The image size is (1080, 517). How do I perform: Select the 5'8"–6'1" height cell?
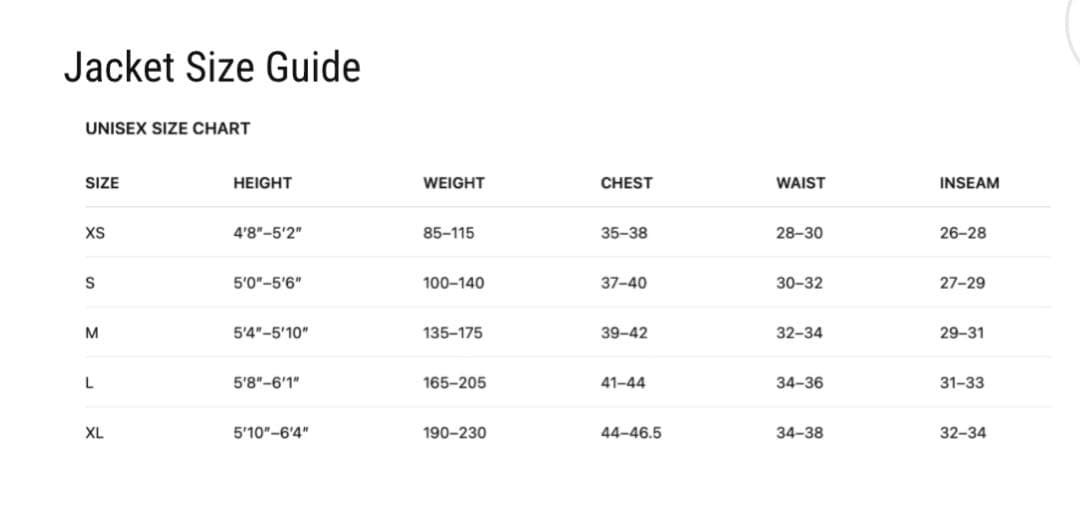coord(267,383)
